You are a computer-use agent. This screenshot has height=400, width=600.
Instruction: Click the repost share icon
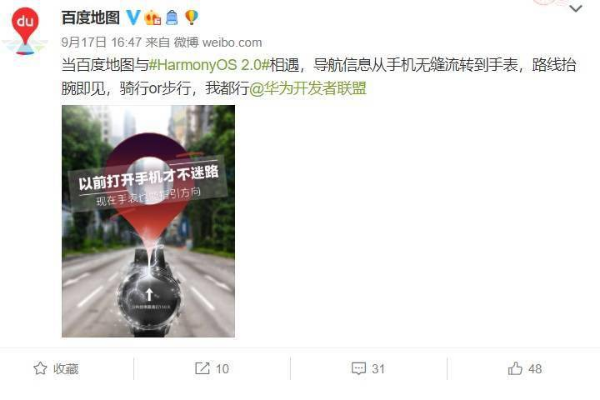point(202,368)
